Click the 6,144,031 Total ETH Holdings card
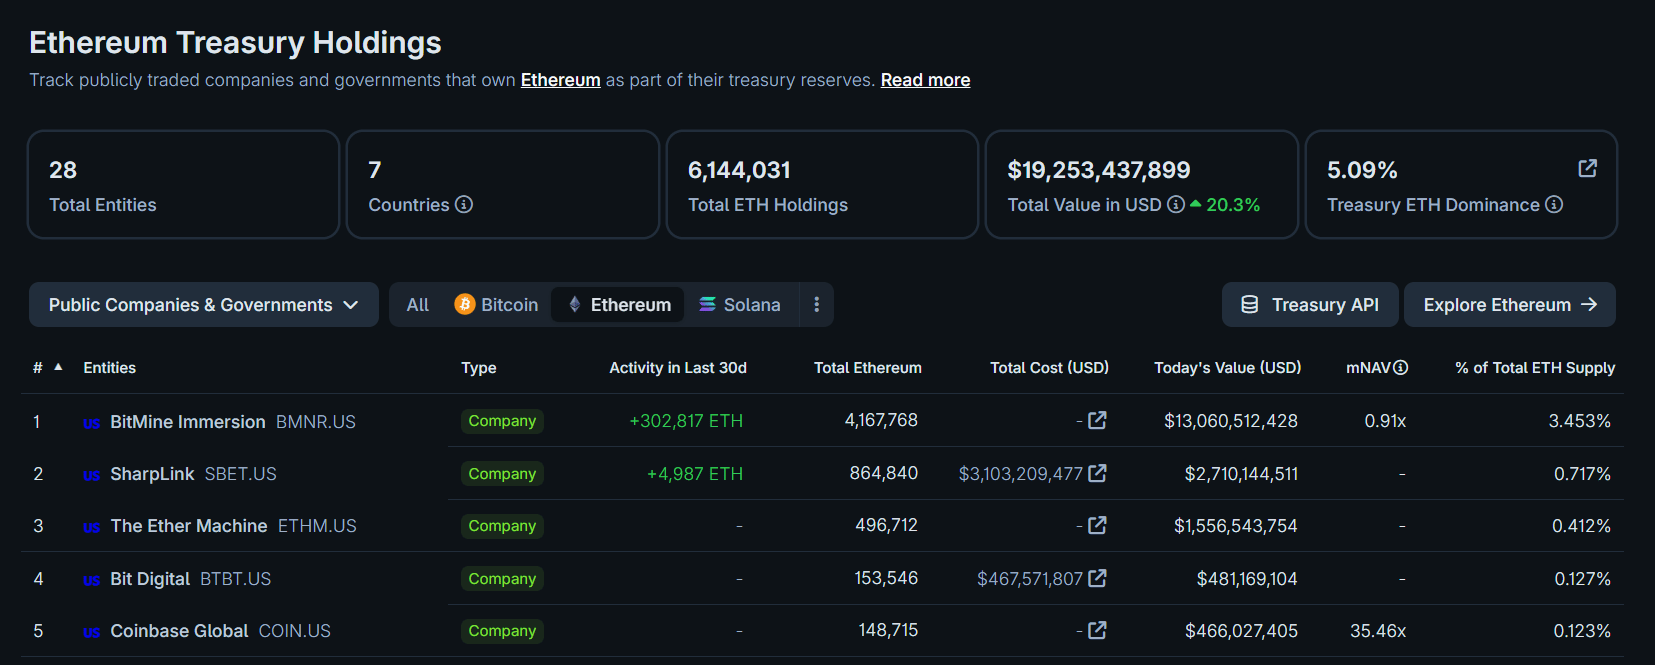Viewport: 1655px width, 665px height. tap(822, 185)
